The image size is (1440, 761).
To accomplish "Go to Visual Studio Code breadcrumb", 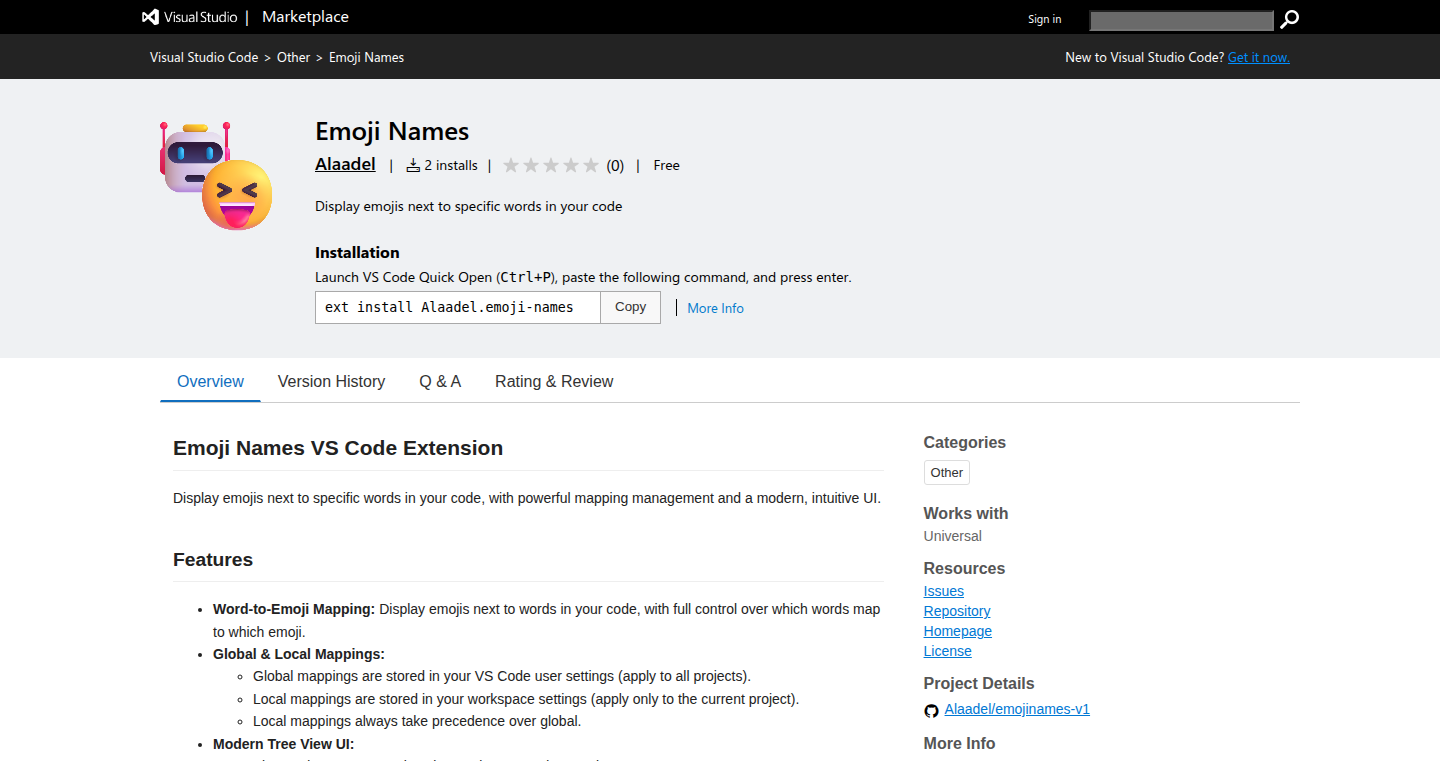I will tap(204, 57).
